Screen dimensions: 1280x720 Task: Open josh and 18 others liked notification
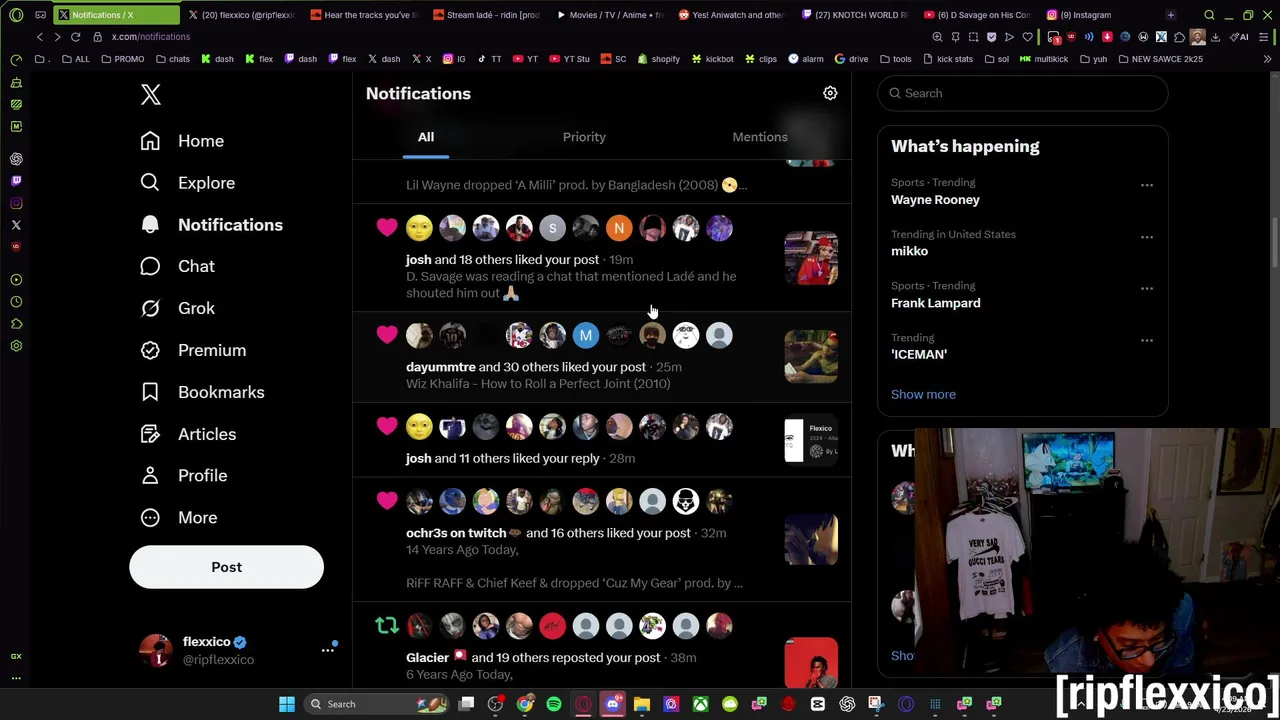[x=601, y=259]
